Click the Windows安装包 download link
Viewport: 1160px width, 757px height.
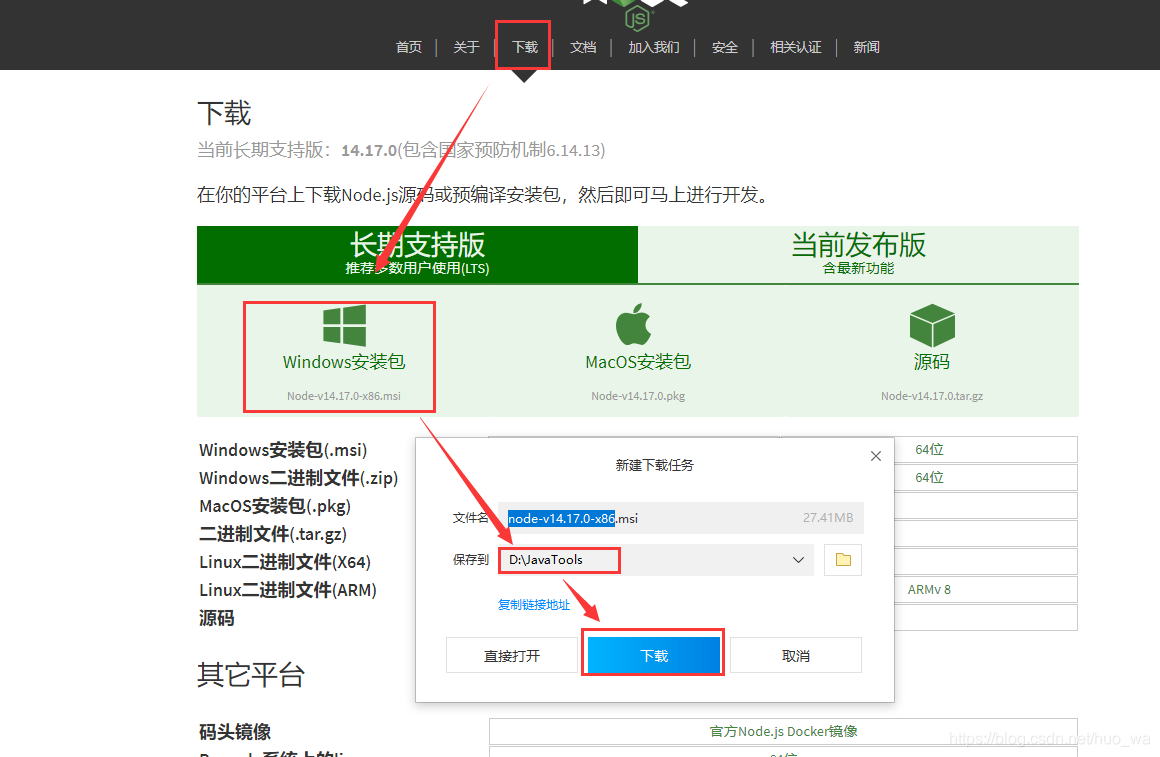pos(344,362)
